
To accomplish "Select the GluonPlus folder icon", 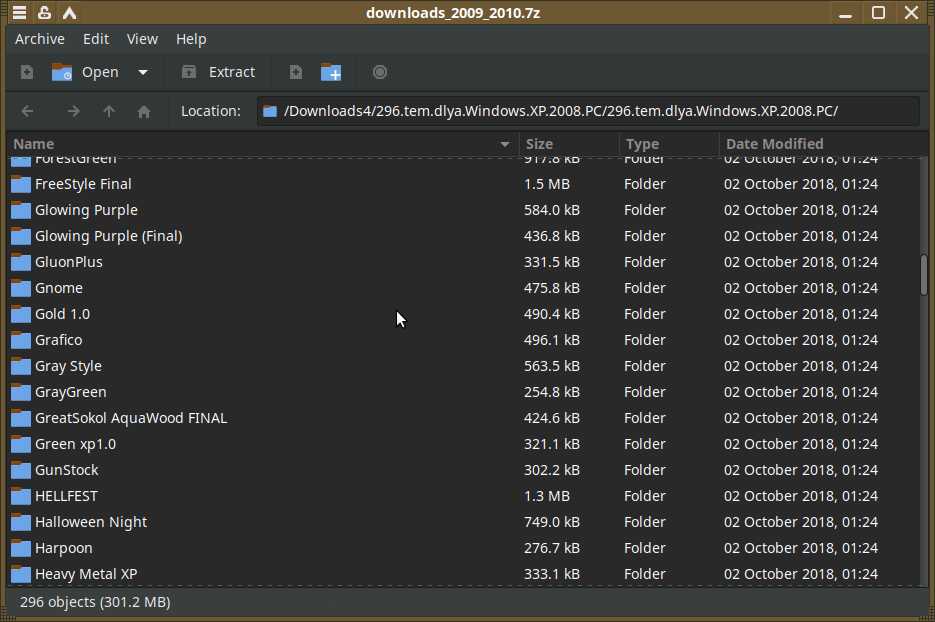I will click(21, 262).
